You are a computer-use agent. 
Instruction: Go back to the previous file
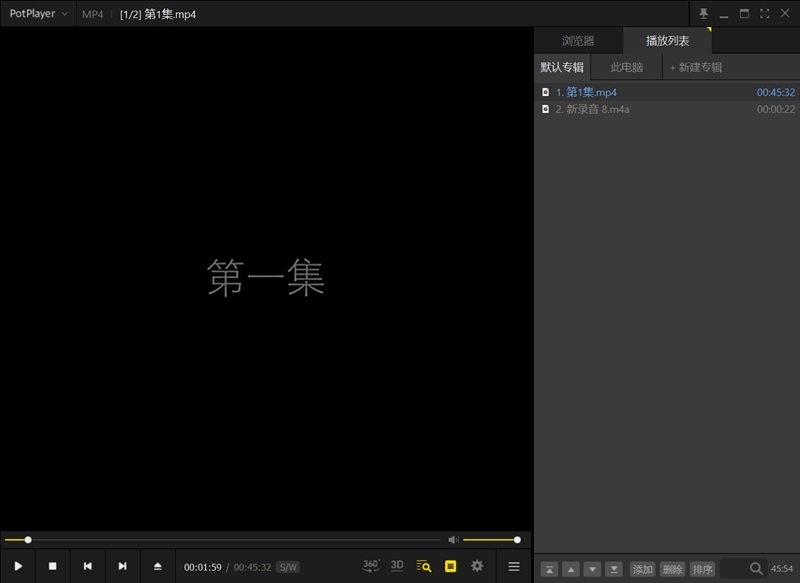coord(89,566)
